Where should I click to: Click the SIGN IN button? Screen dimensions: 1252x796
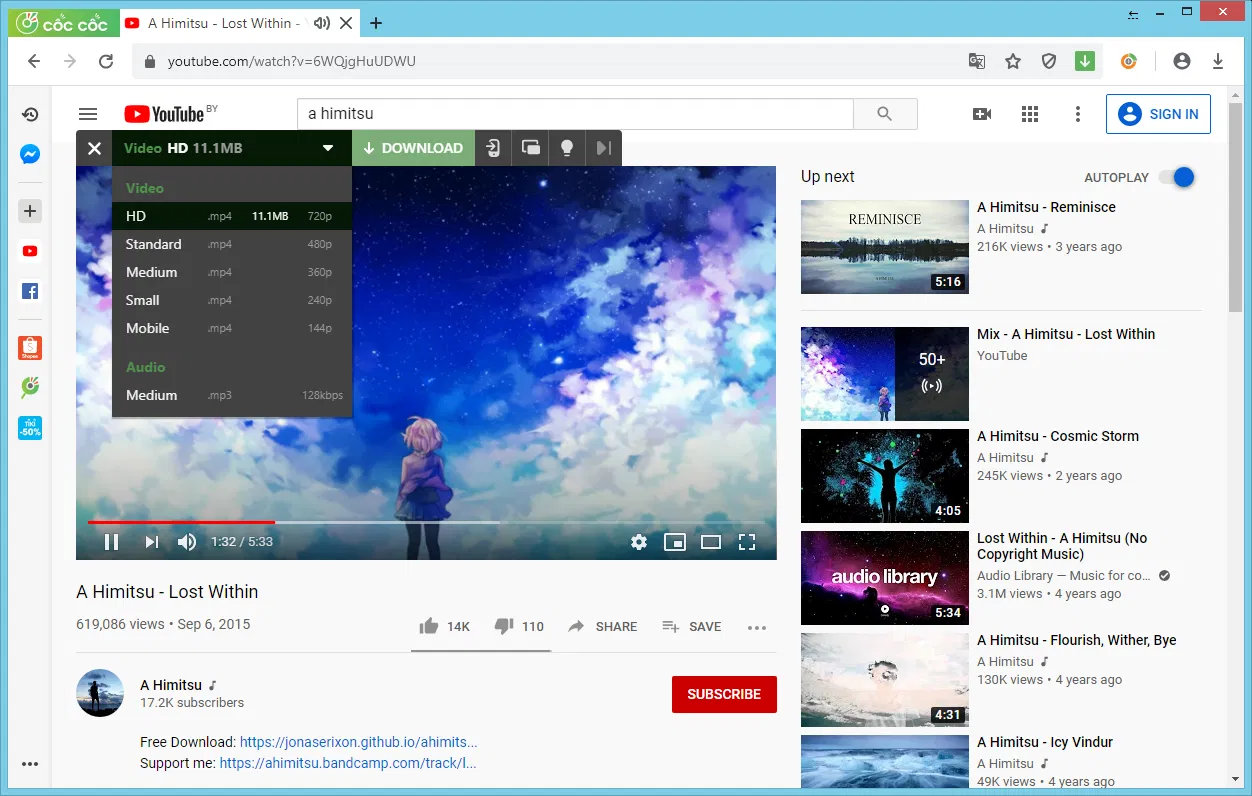pyautogui.click(x=1158, y=114)
